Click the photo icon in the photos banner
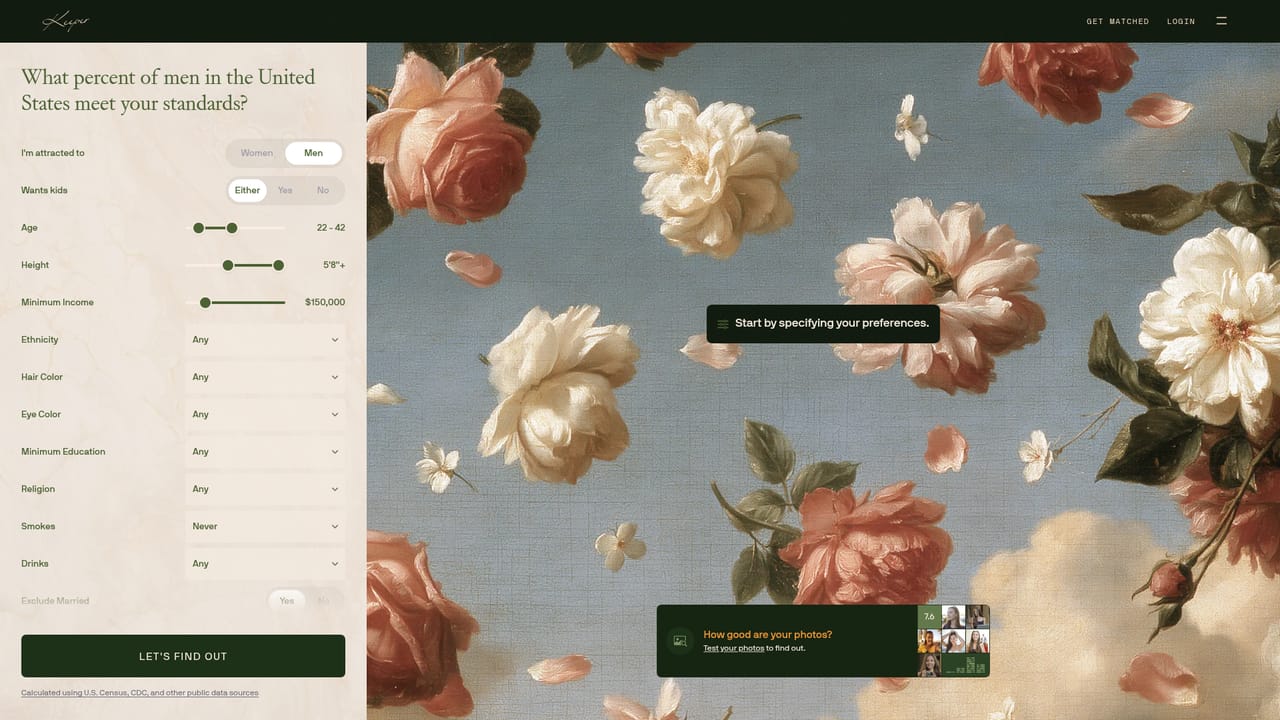 [681, 641]
